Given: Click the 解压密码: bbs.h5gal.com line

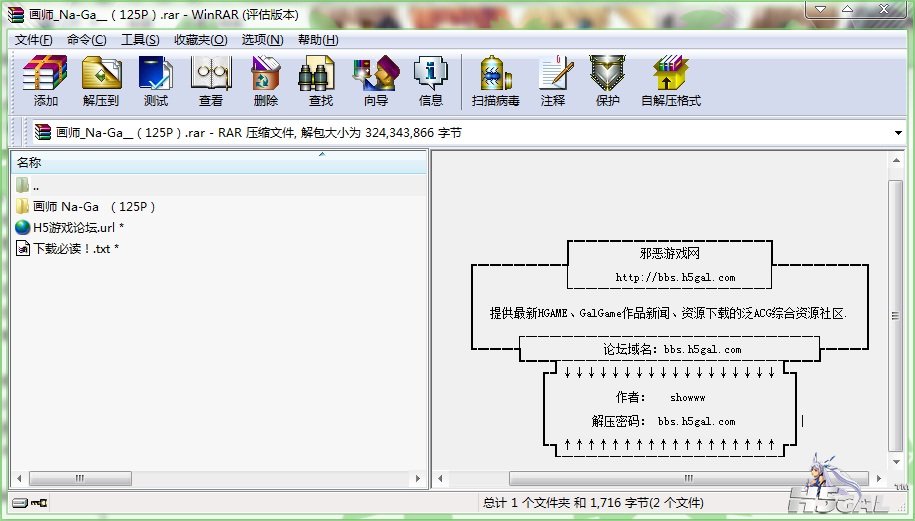Looking at the screenshot, I should tap(663, 421).
